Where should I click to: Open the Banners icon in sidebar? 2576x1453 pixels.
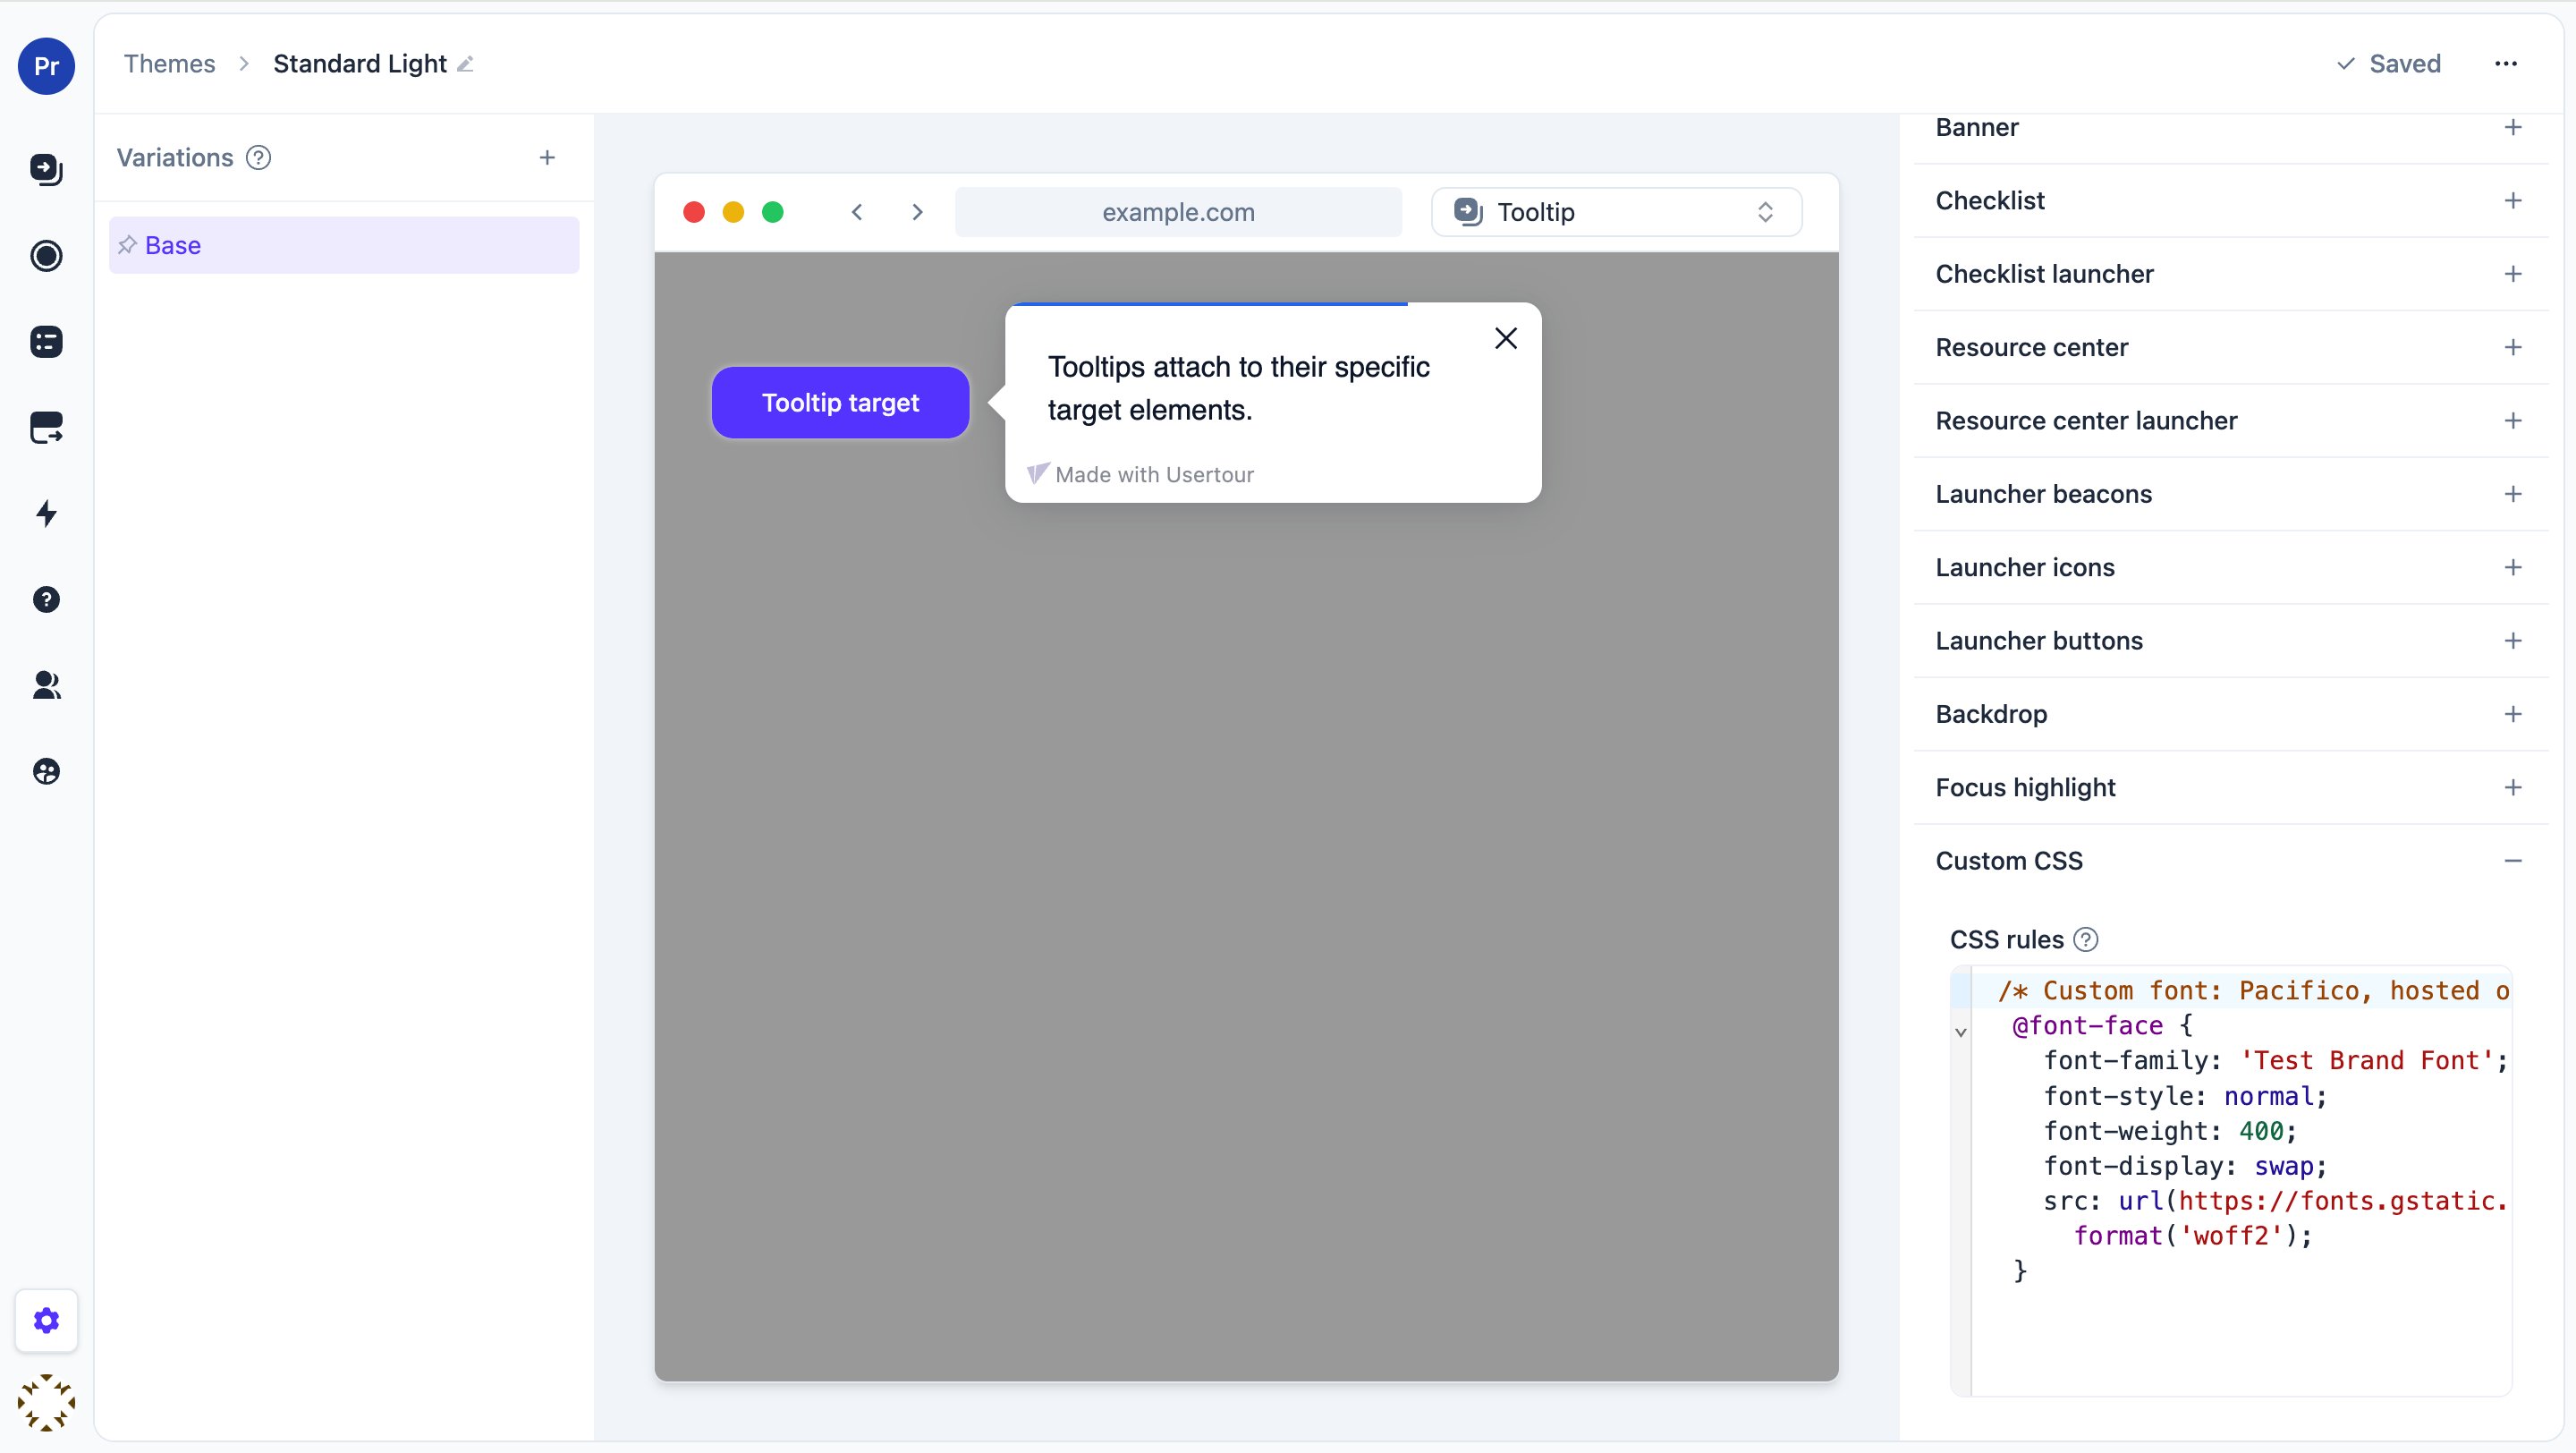(46, 428)
